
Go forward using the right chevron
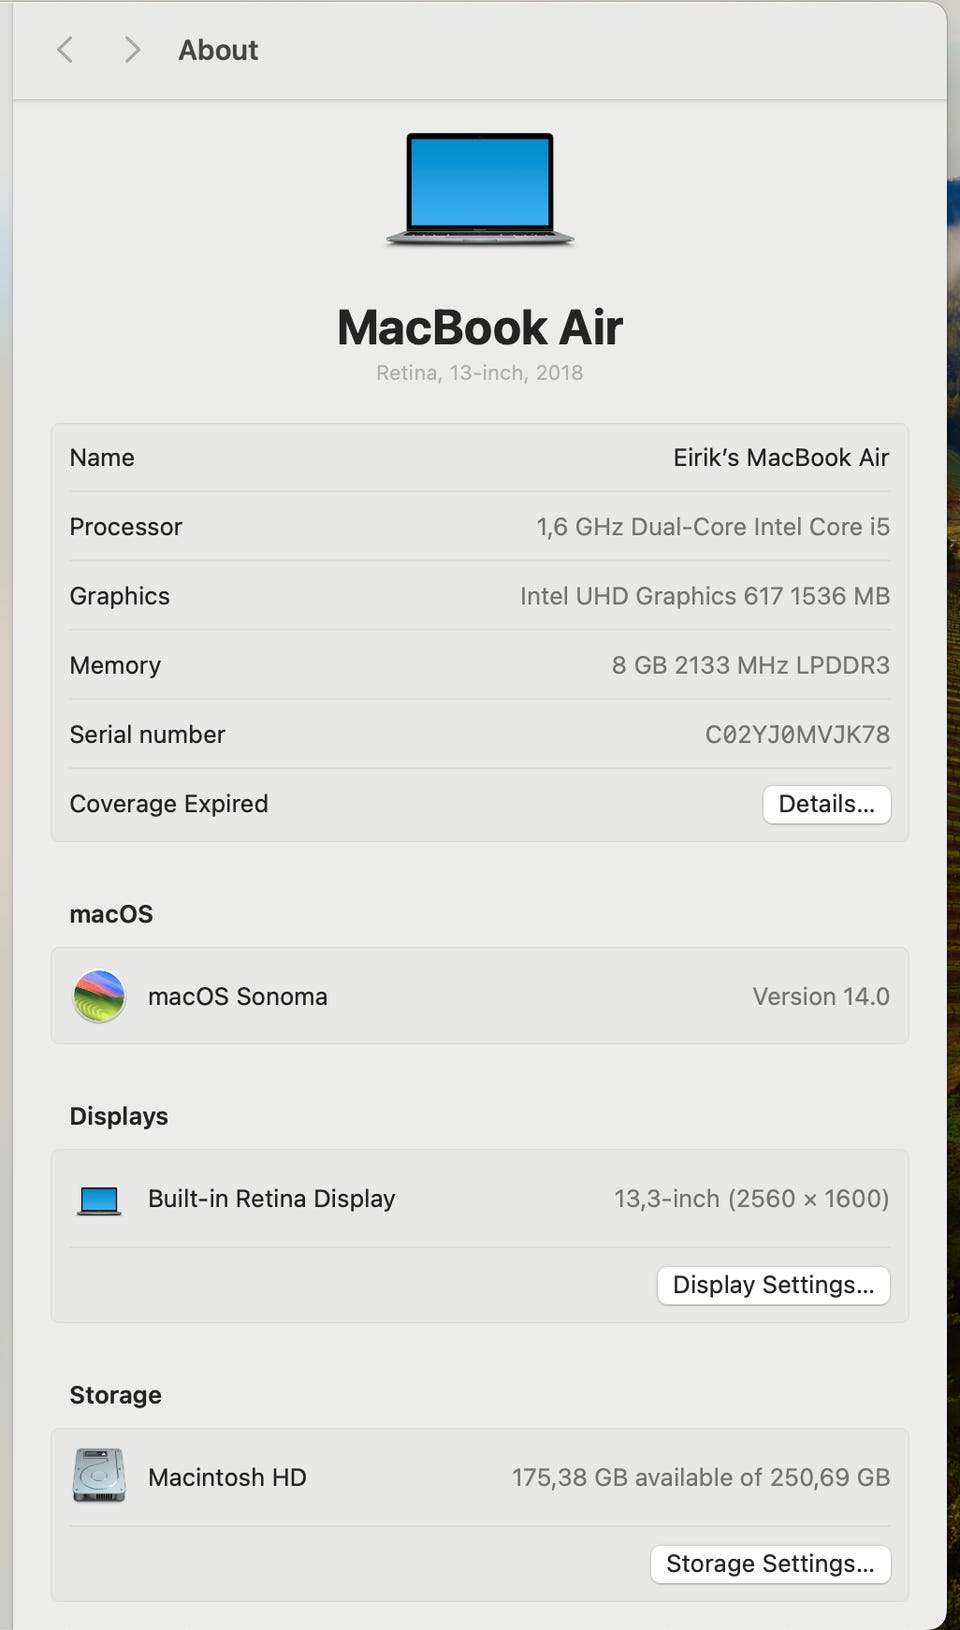click(x=132, y=50)
